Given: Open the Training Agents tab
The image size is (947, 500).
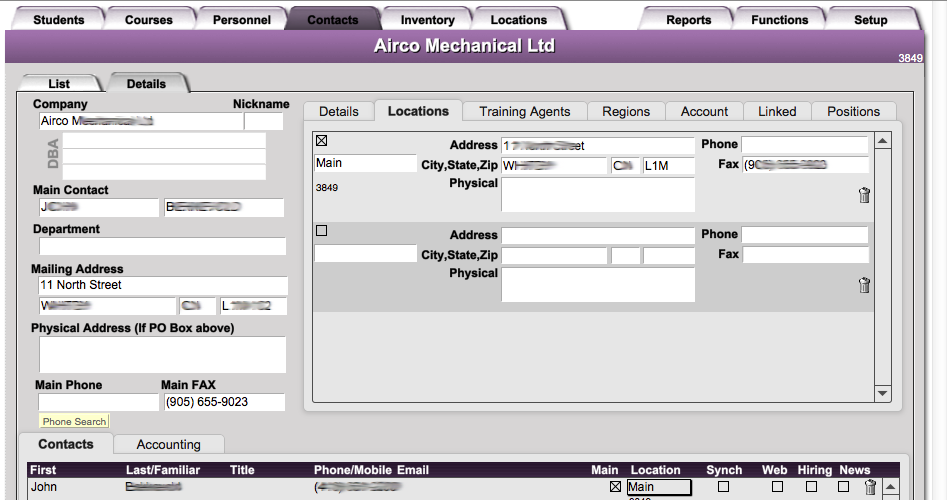Looking at the screenshot, I should point(525,111).
